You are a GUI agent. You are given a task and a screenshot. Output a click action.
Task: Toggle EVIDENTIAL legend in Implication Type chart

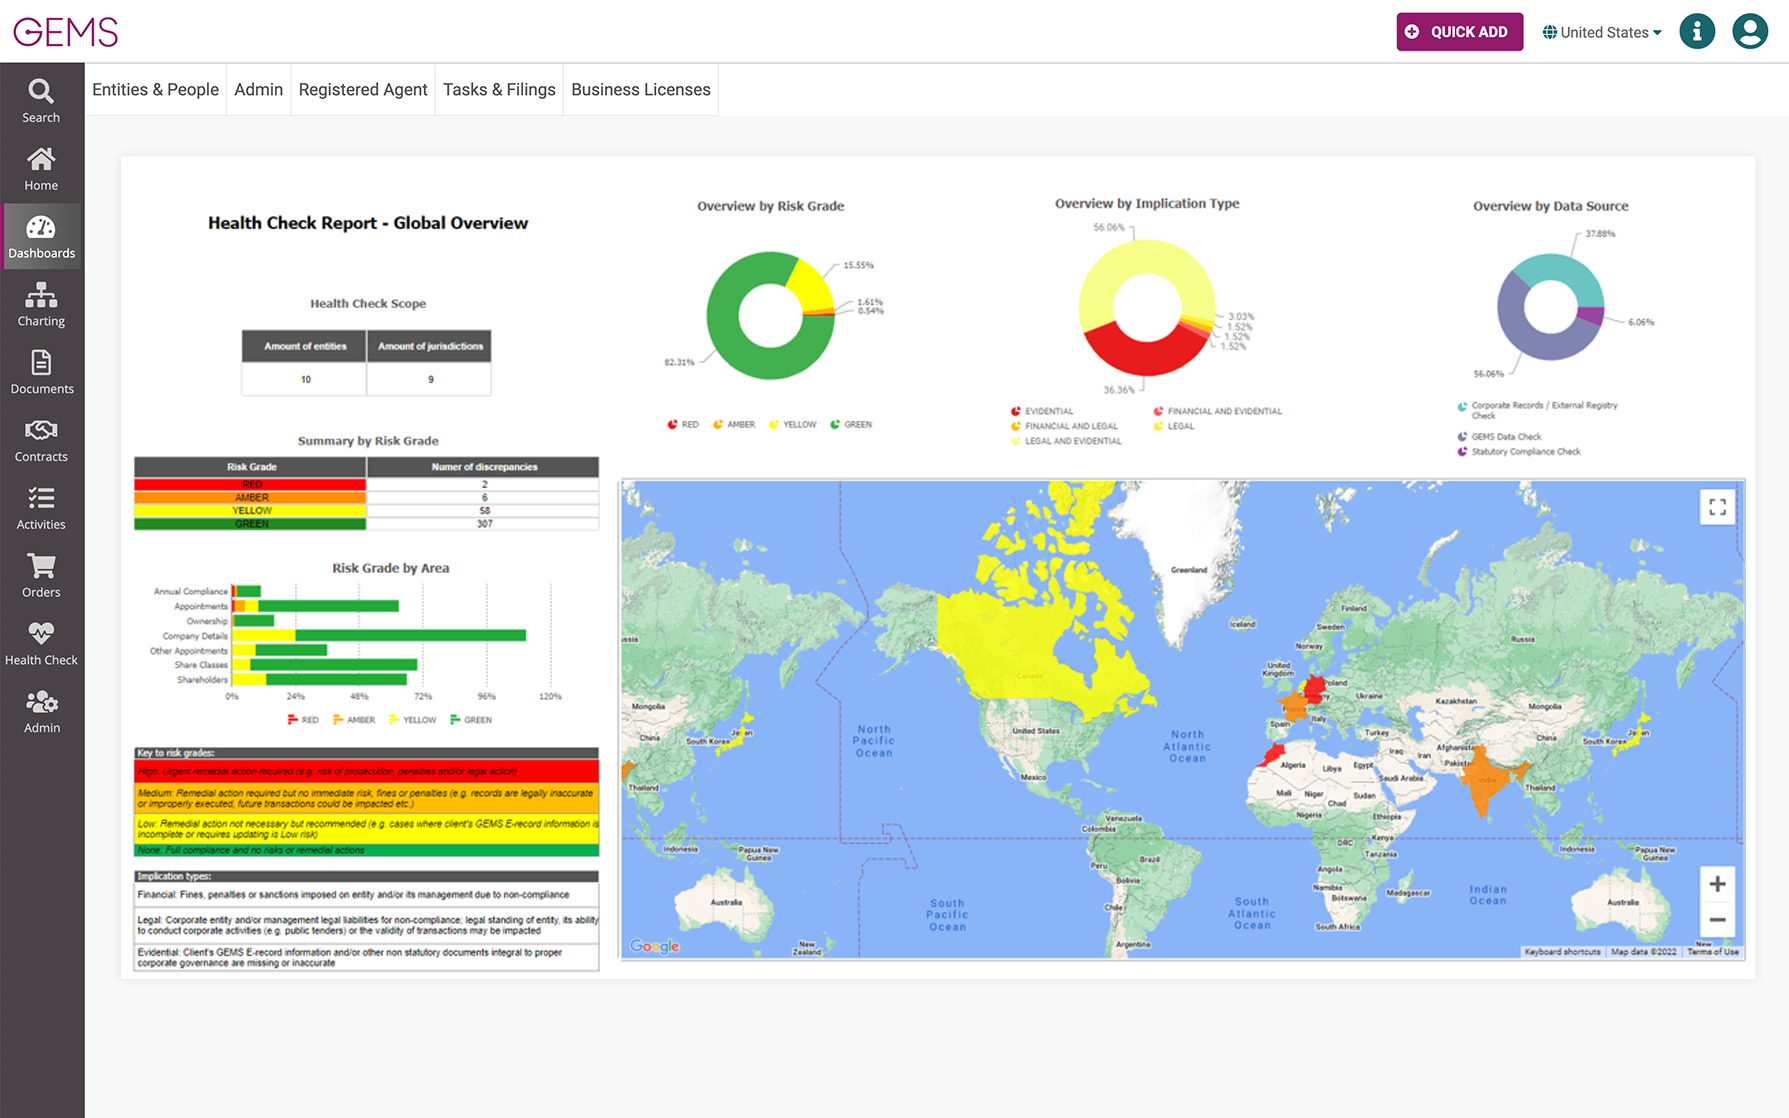[1042, 411]
